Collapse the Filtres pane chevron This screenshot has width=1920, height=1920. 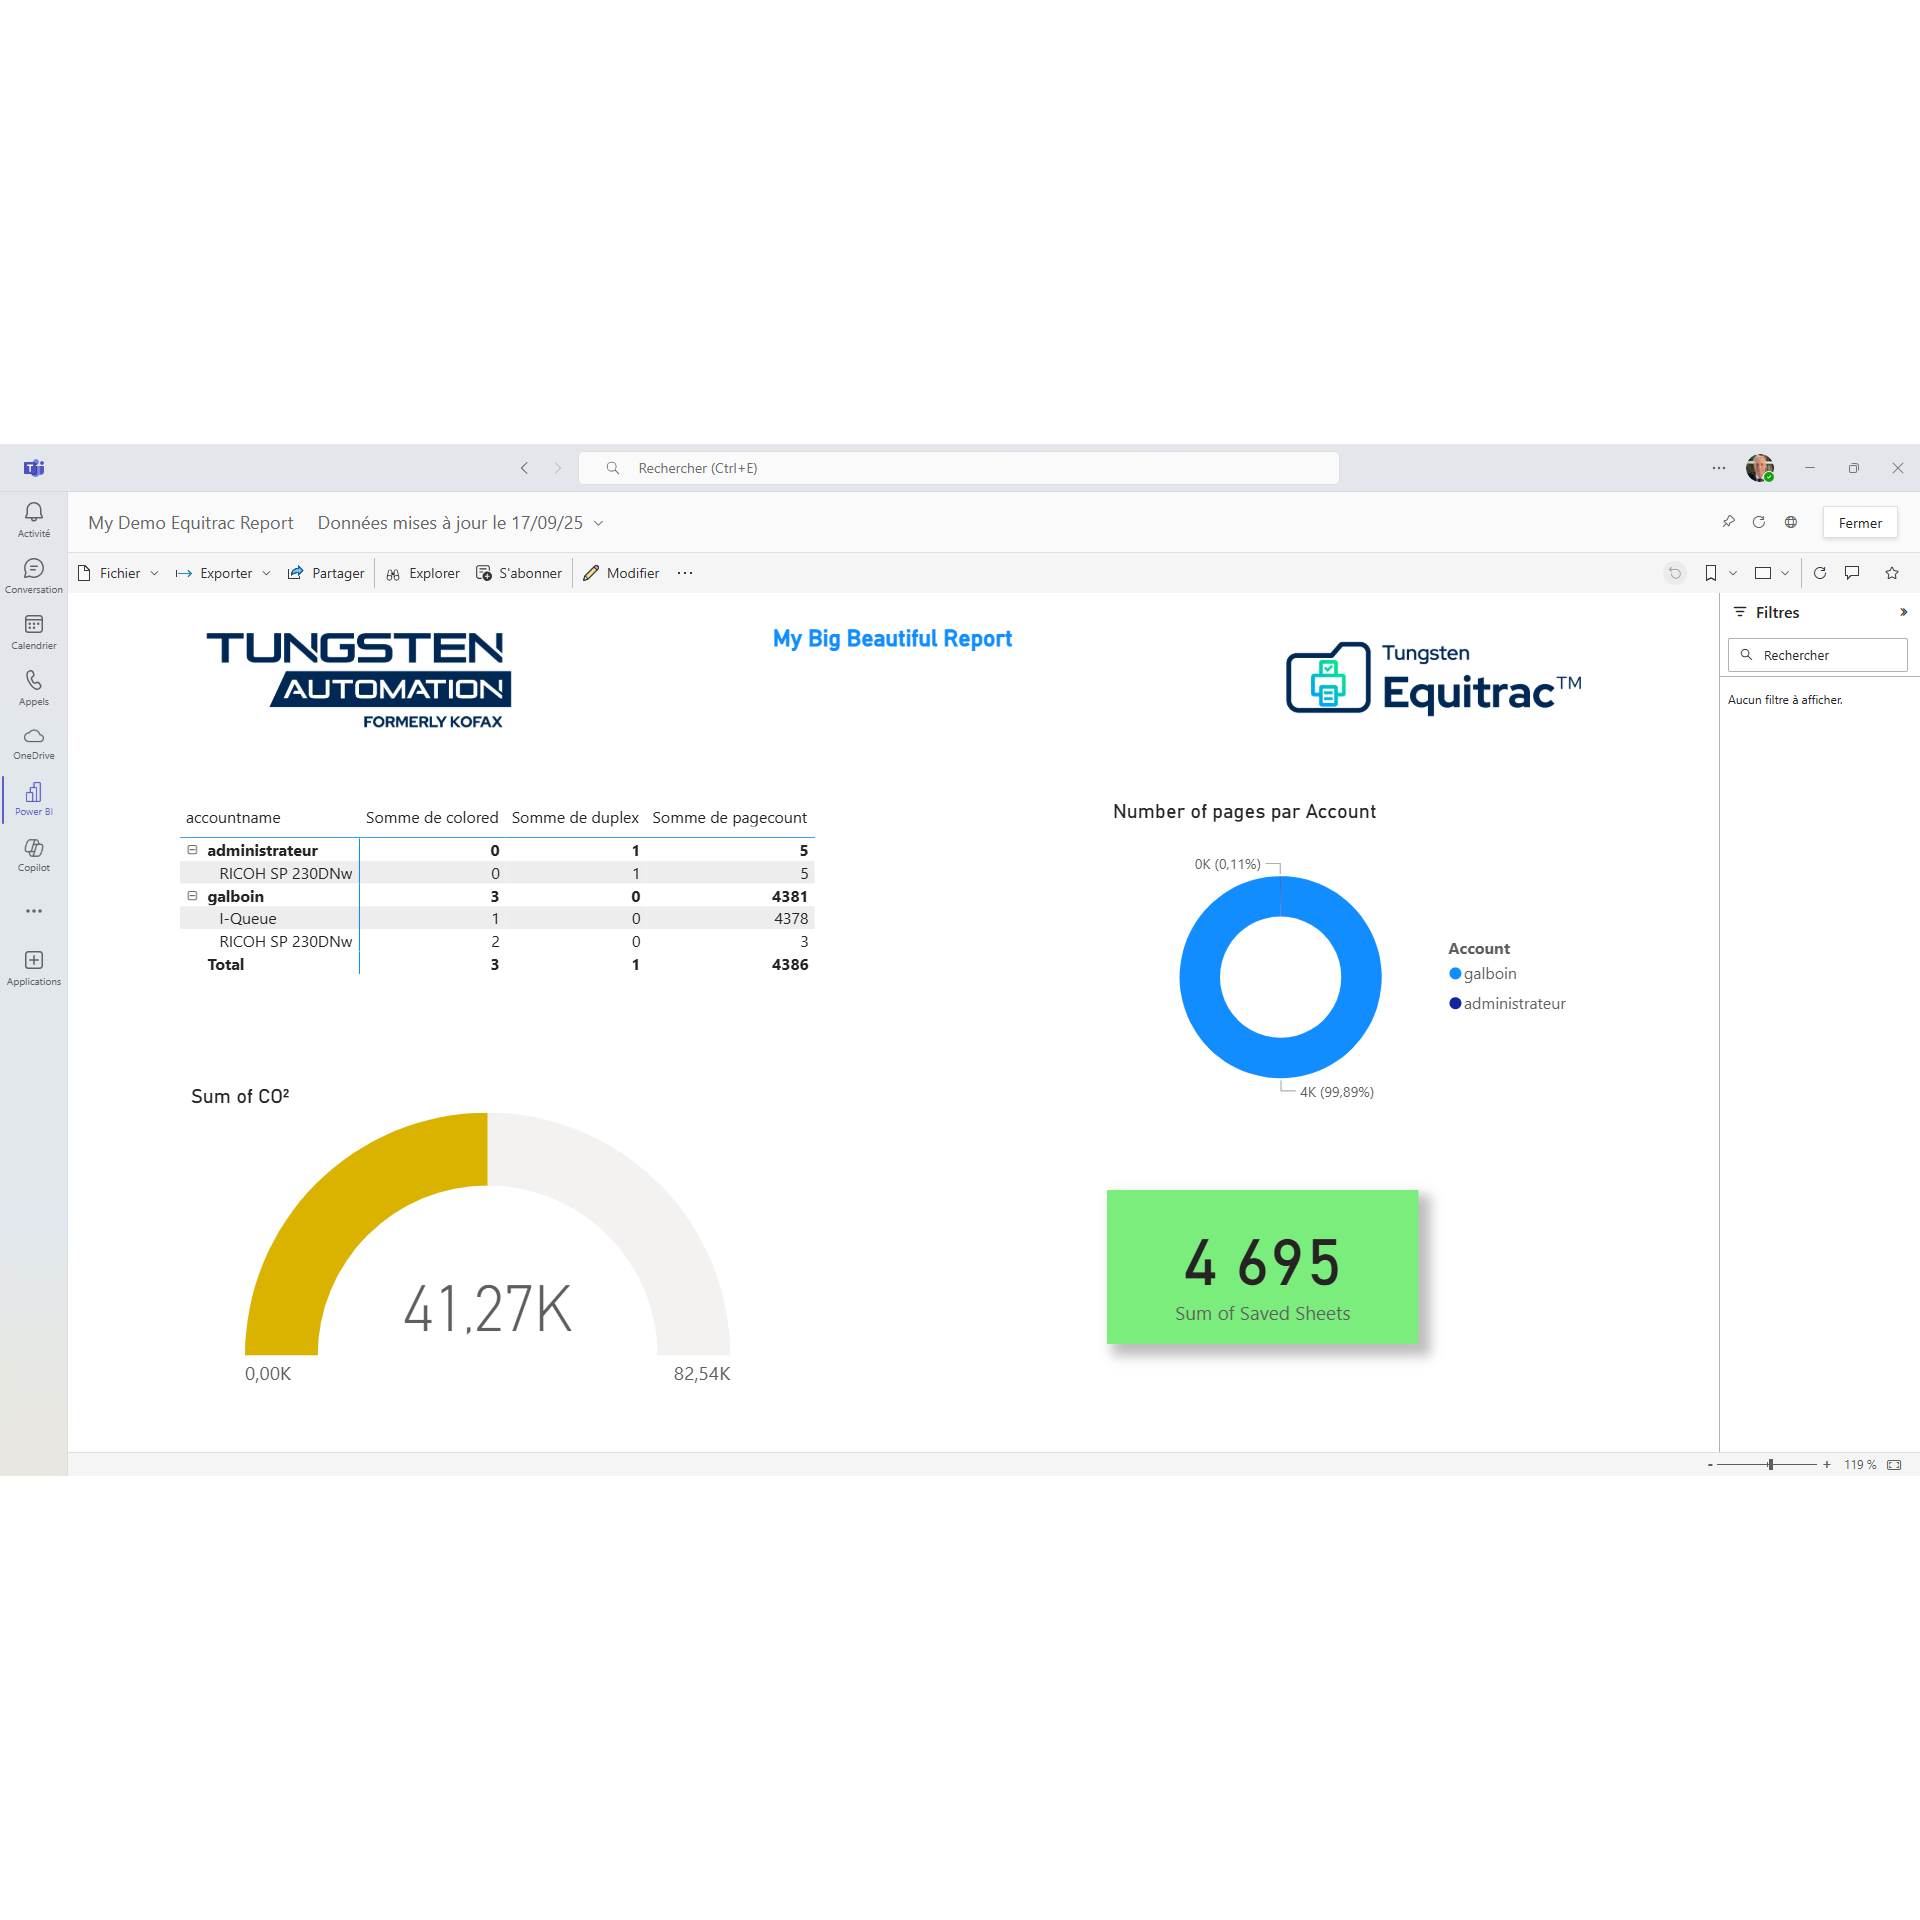pos(1903,612)
